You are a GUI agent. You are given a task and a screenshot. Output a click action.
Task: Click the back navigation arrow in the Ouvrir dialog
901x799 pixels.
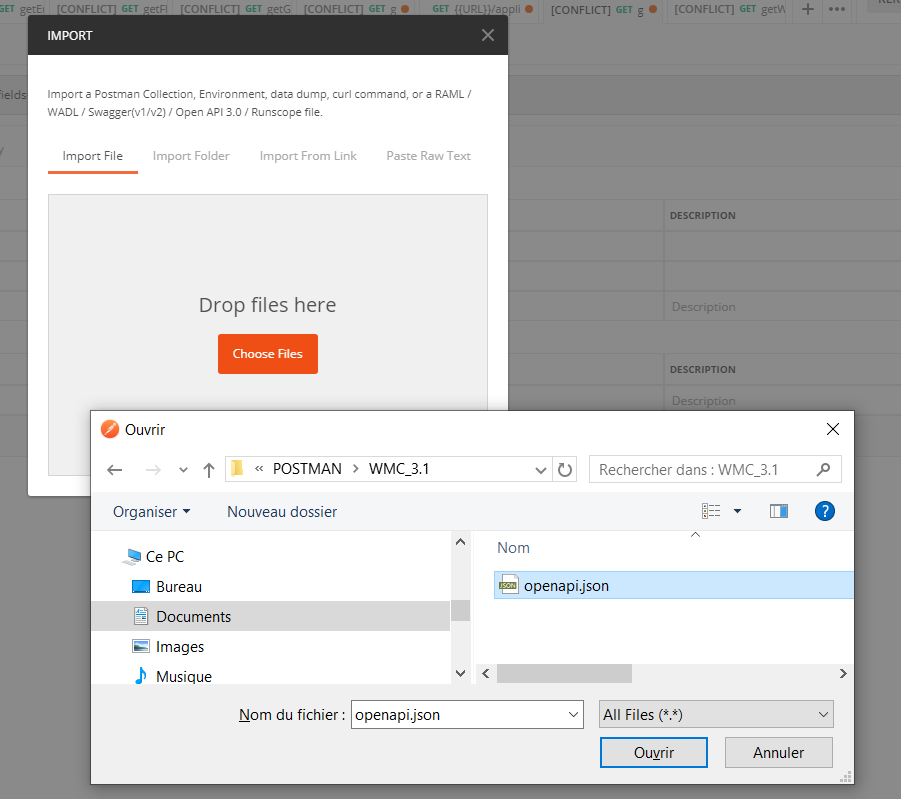click(x=114, y=469)
